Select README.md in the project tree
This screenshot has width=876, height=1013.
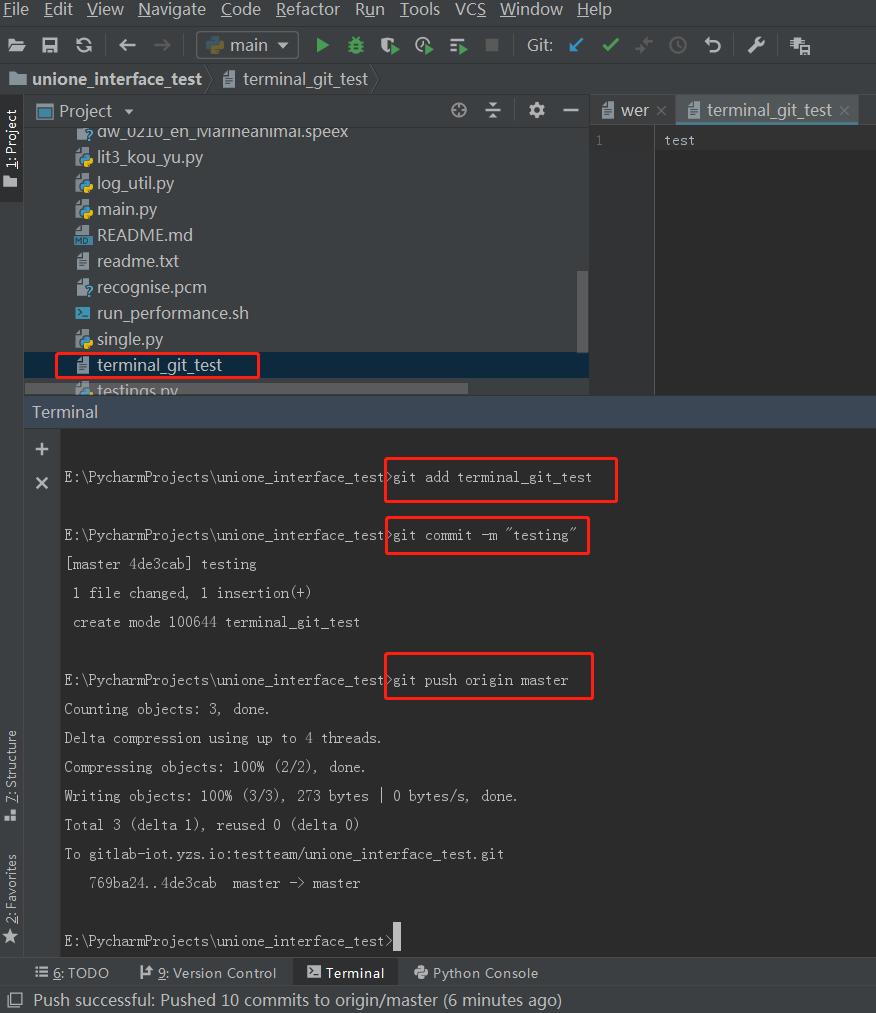tap(144, 235)
